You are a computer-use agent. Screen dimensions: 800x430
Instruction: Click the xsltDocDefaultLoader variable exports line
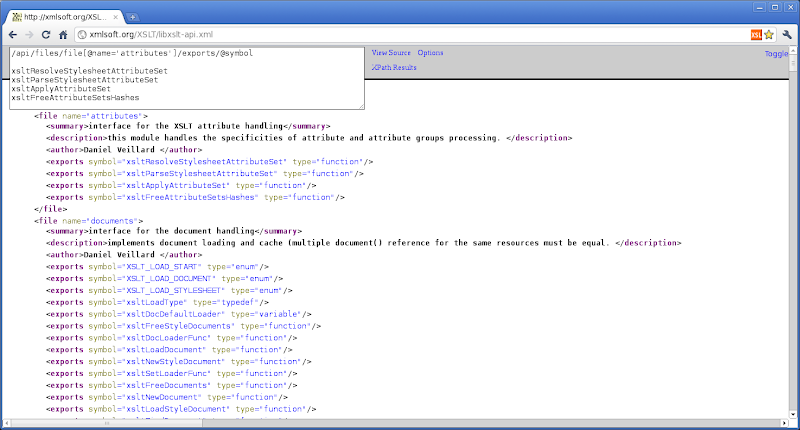[179, 314]
